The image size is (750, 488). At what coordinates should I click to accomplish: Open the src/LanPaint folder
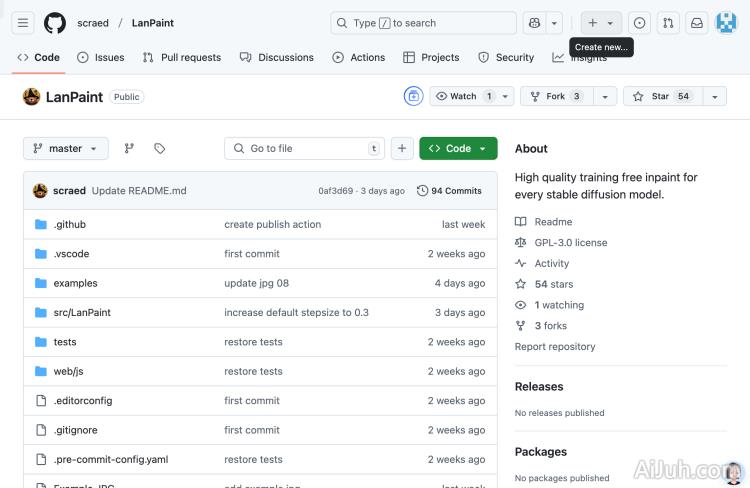[82, 312]
